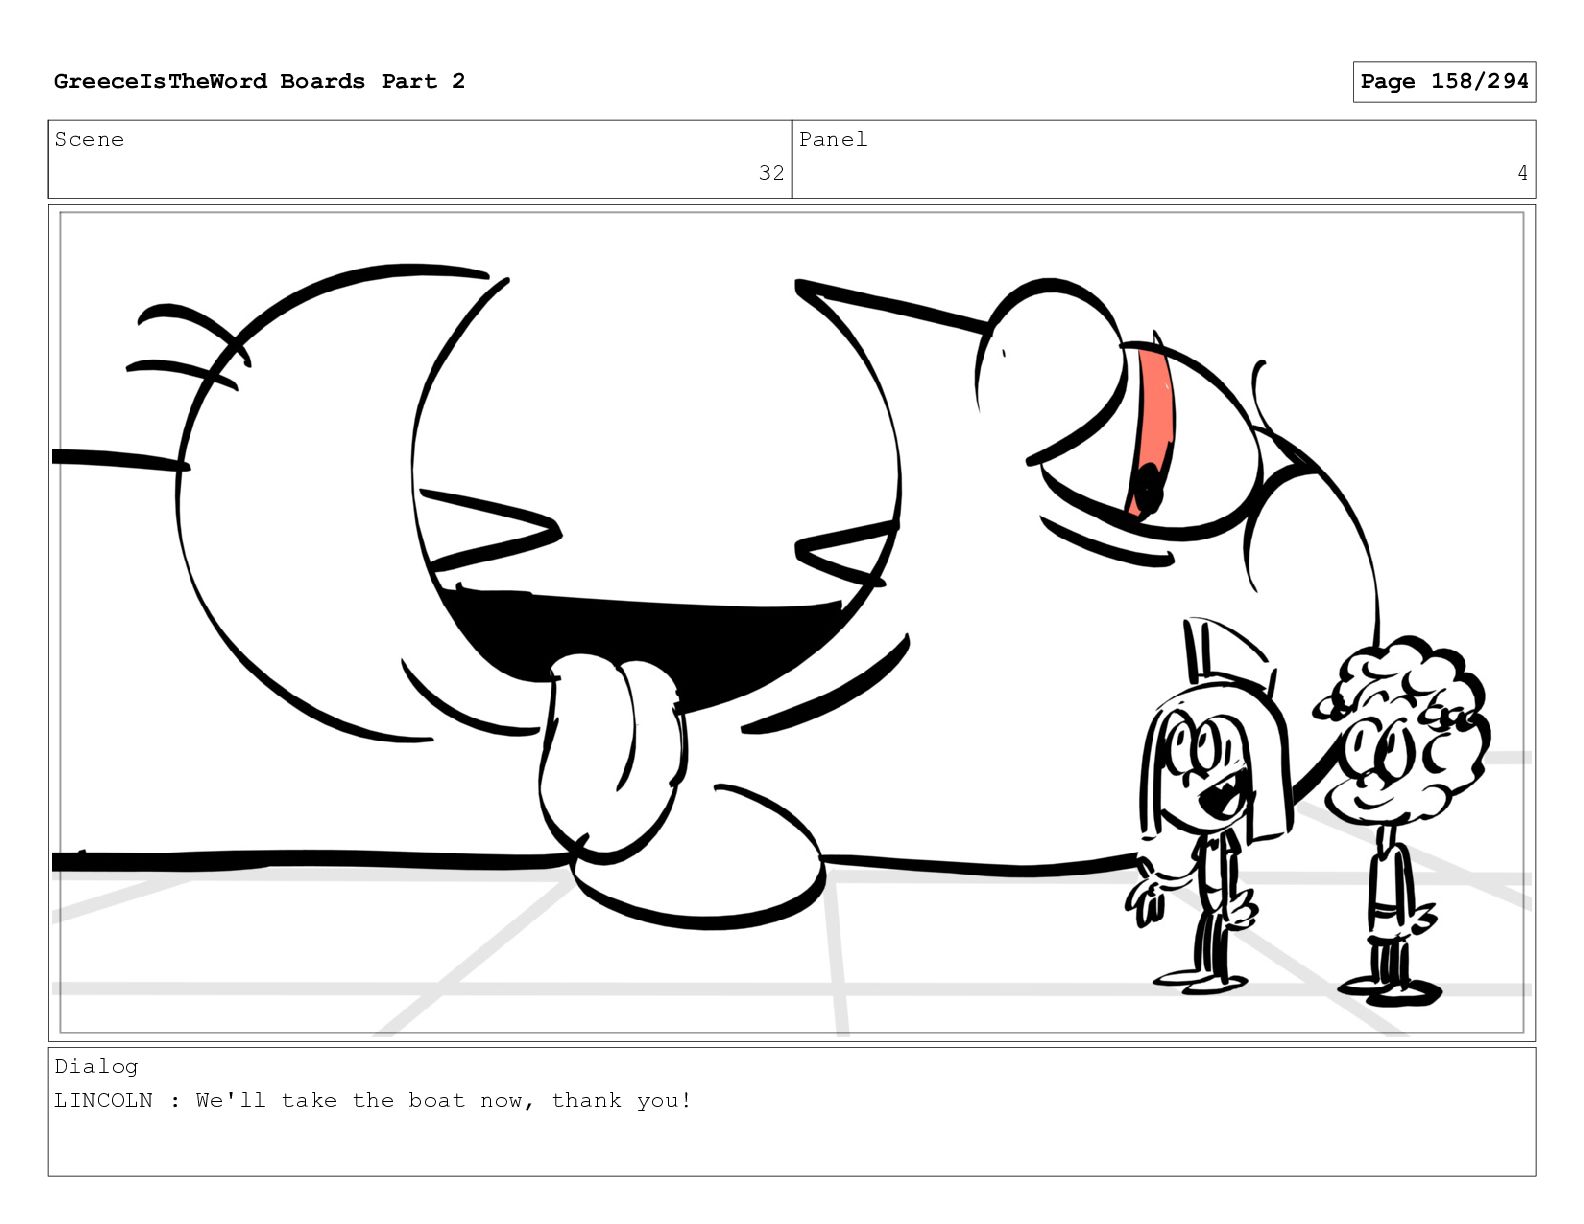Click the "Scene" field label
Viewport: 1584px width, 1224px height.
tap(89, 140)
